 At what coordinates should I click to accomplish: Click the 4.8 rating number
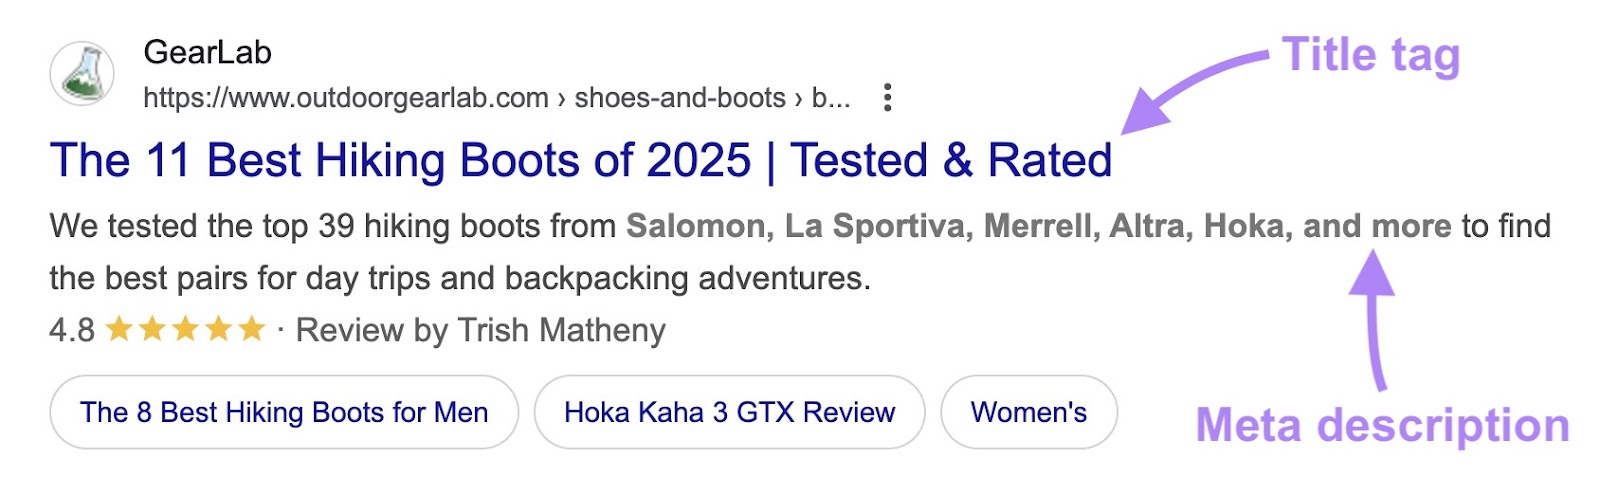click(x=72, y=330)
